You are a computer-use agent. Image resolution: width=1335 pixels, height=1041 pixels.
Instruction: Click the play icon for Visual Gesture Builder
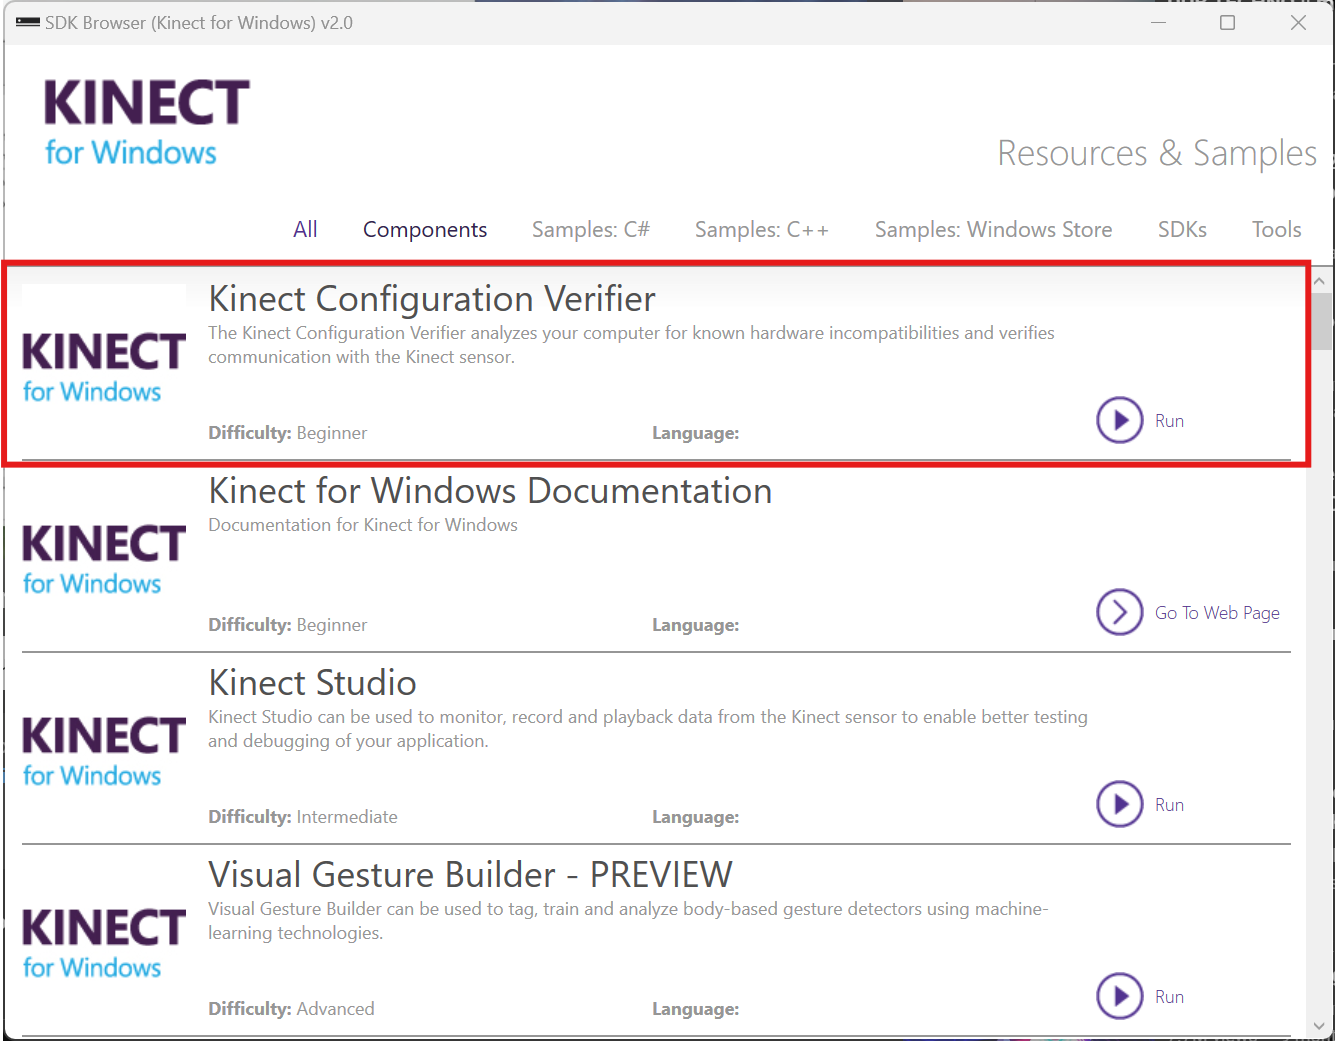pyautogui.click(x=1119, y=996)
